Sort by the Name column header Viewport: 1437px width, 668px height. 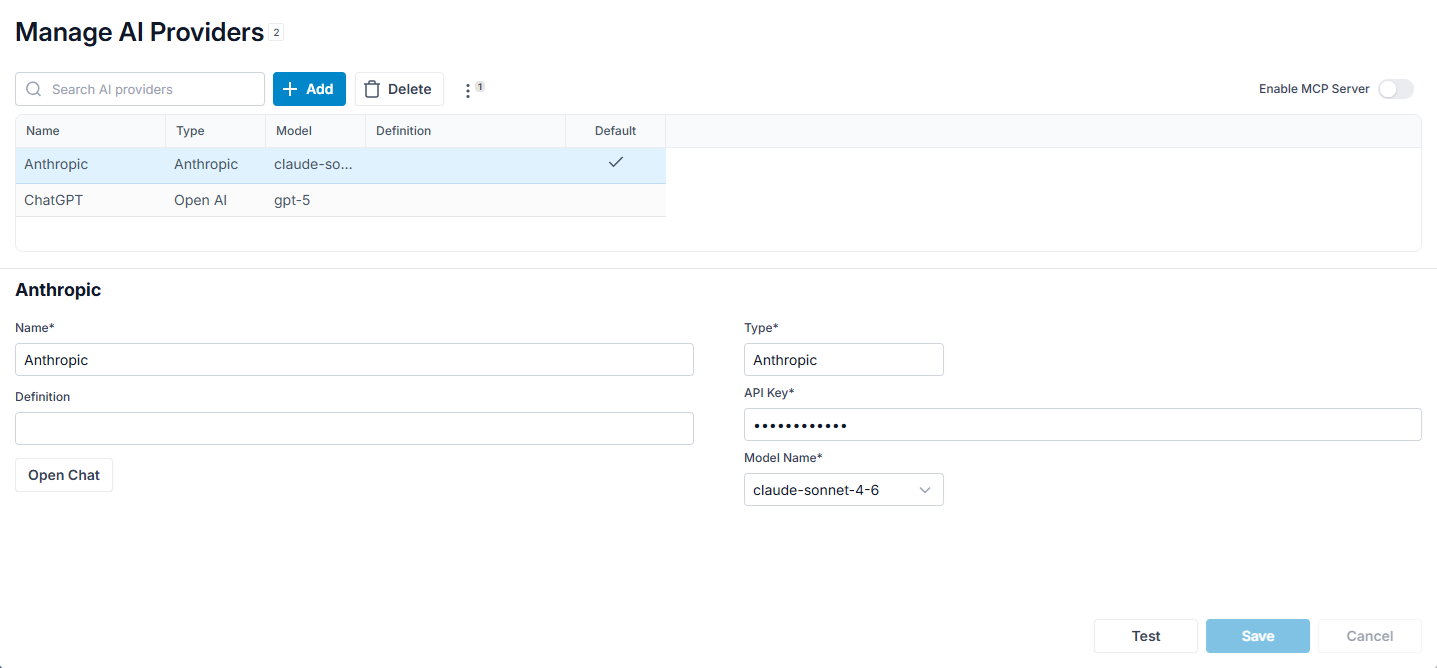pyautogui.click(x=90, y=131)
